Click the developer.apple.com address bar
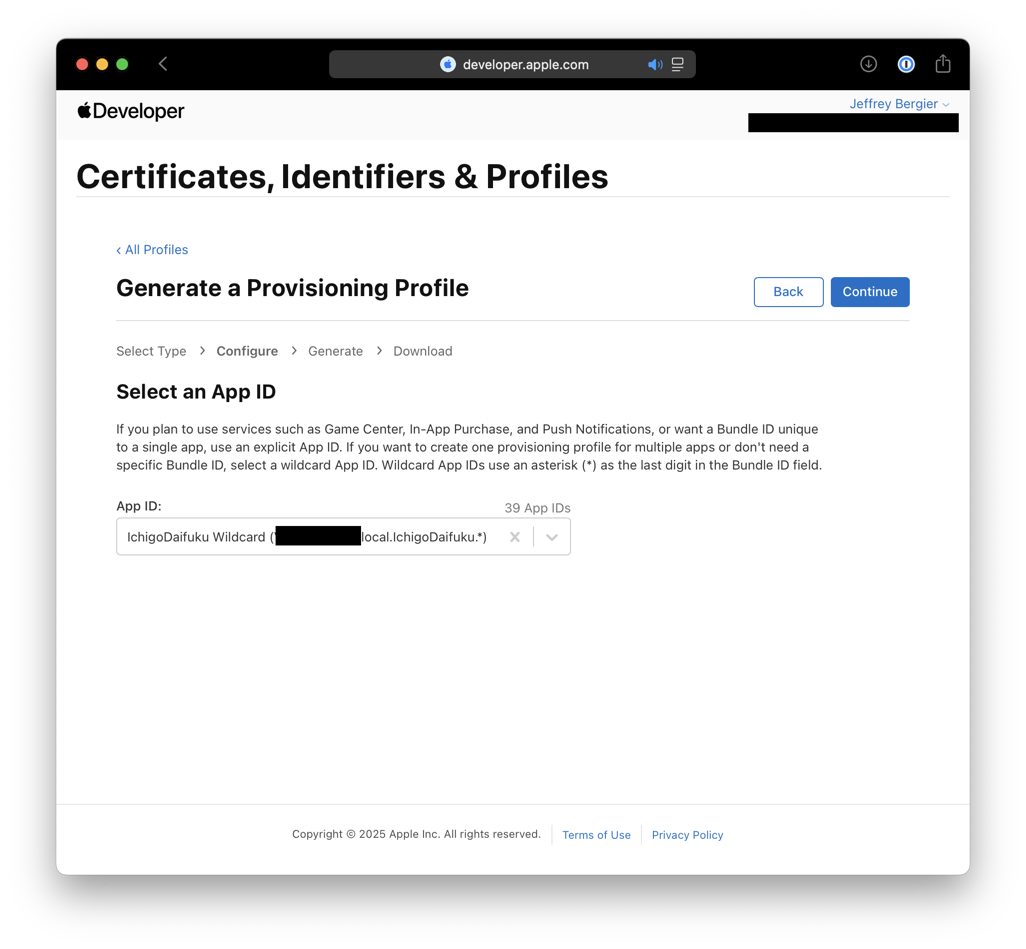This screenshot has height=949, width=1026. [526, 65]
